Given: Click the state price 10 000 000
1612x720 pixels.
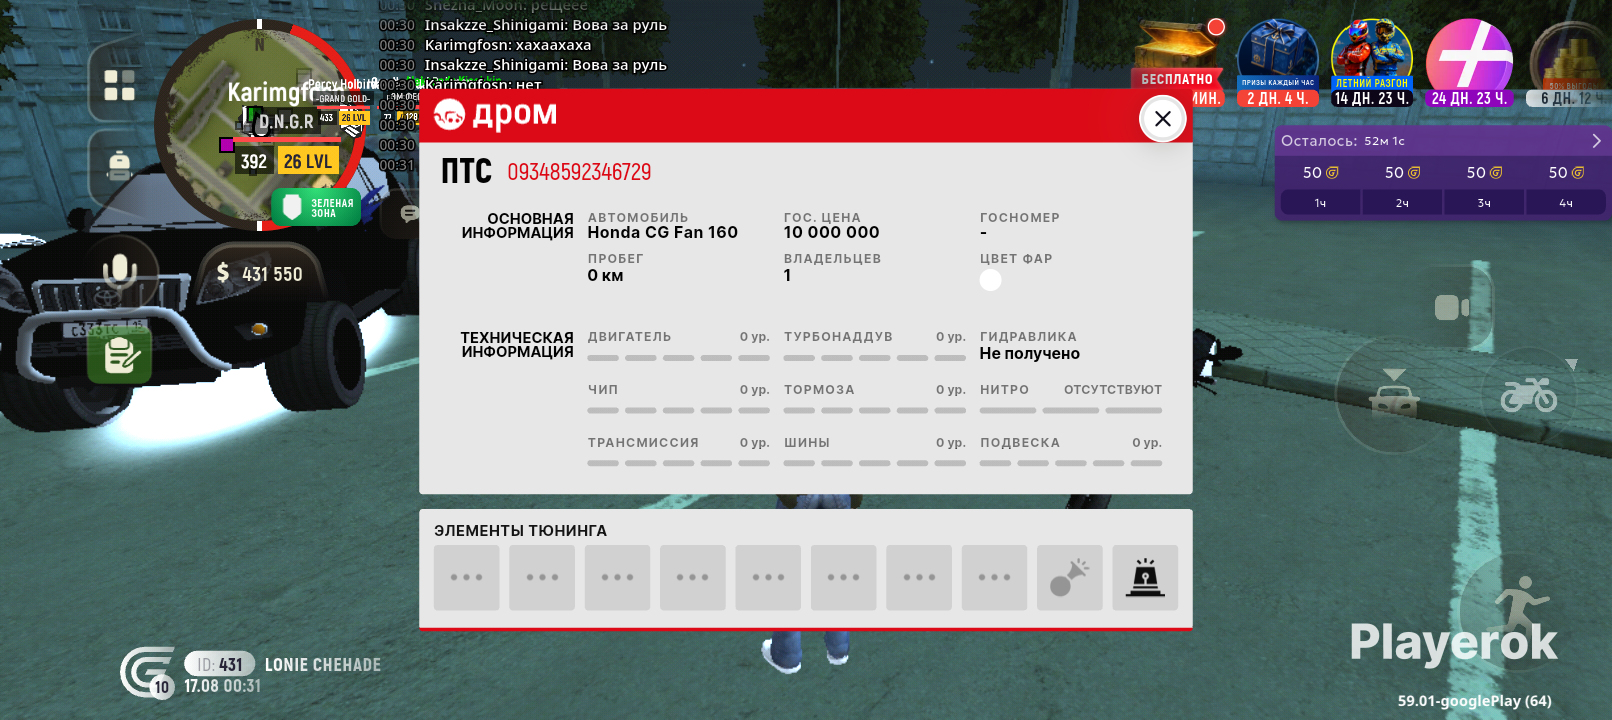Looking at the screenshot, I should (x=832, y=233).
